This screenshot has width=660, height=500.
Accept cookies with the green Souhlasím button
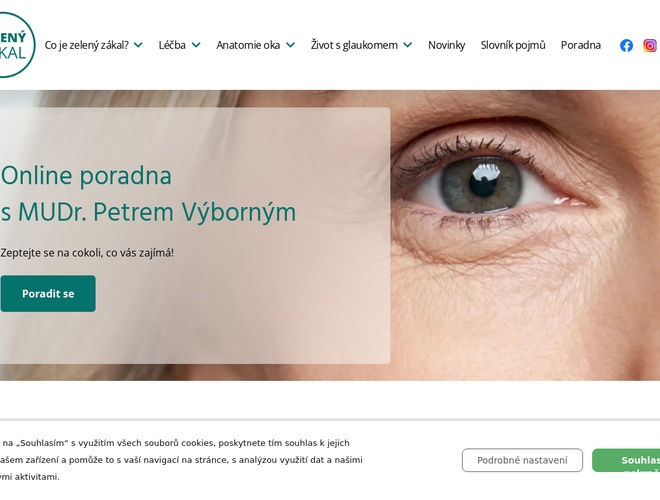pyautogui.click(x=626, y=460)
